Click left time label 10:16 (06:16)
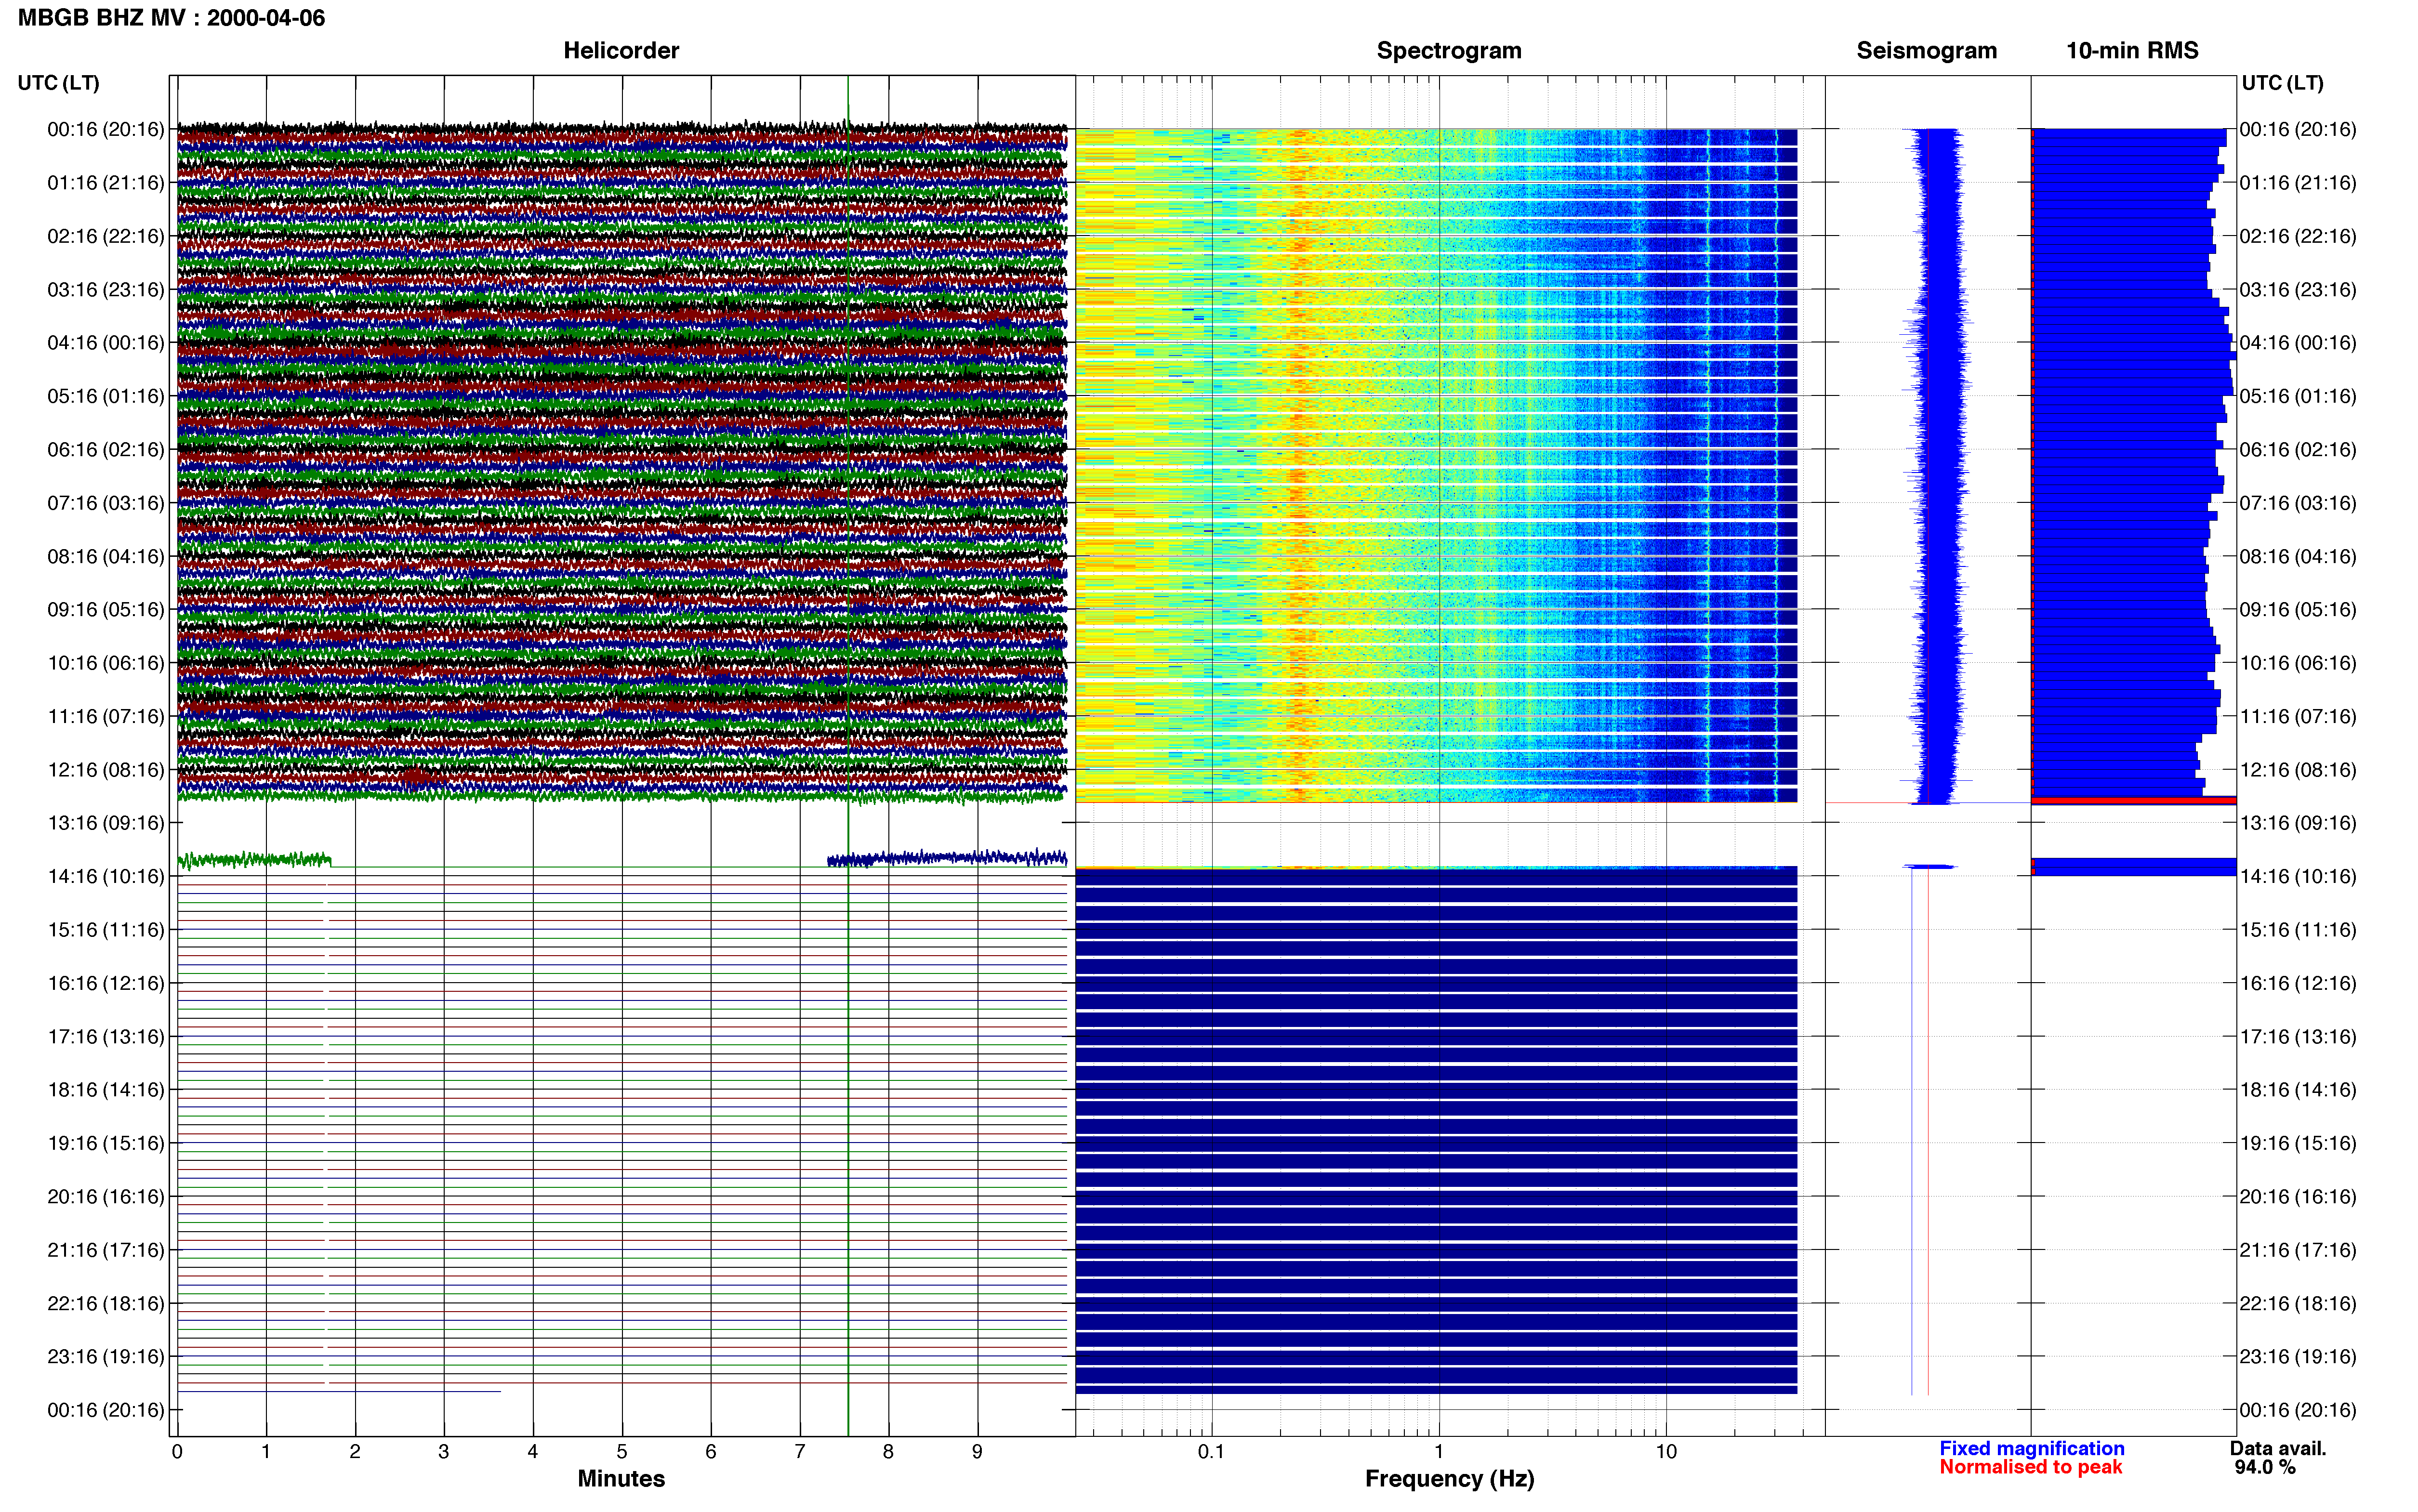 (x=106, y=663)
